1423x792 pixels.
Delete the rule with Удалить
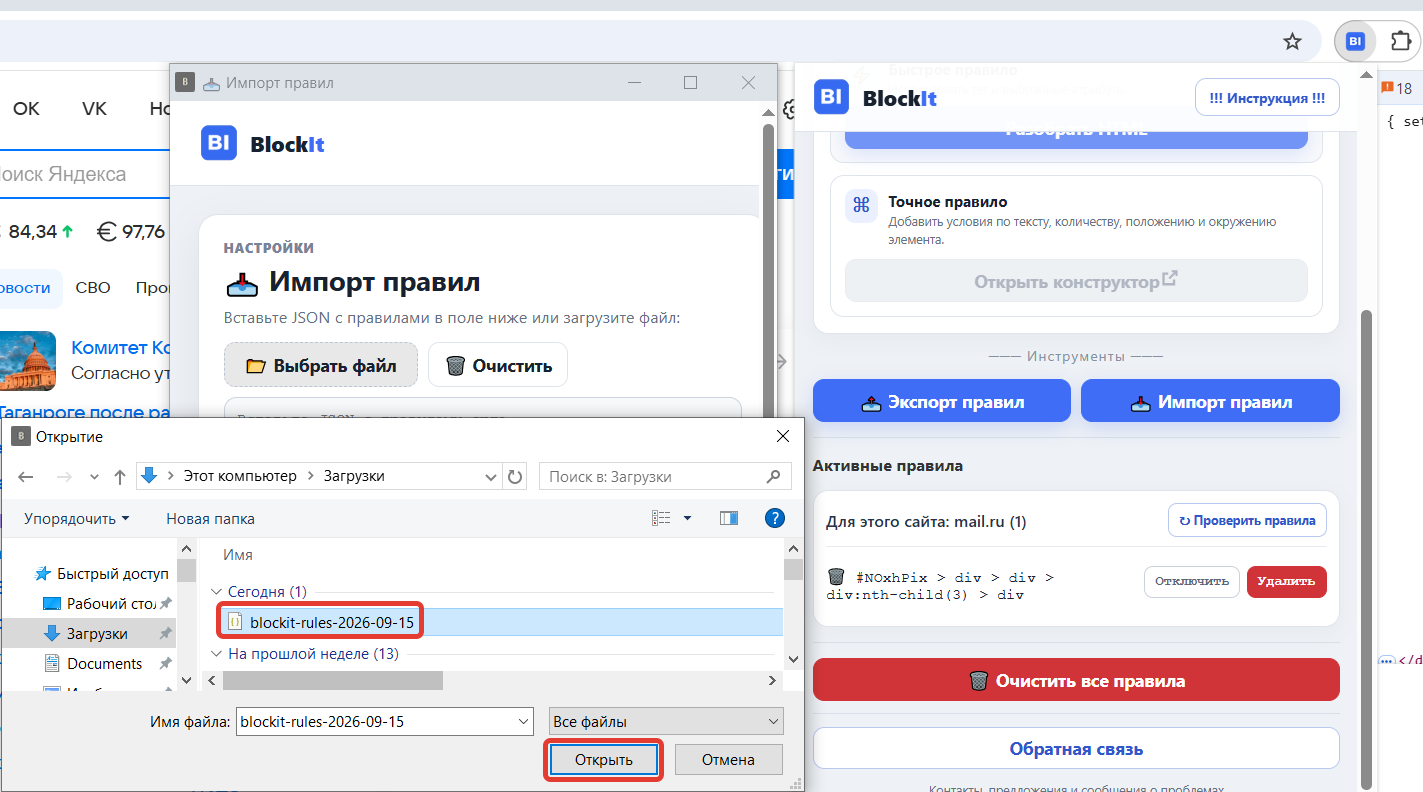(1286, 581)
